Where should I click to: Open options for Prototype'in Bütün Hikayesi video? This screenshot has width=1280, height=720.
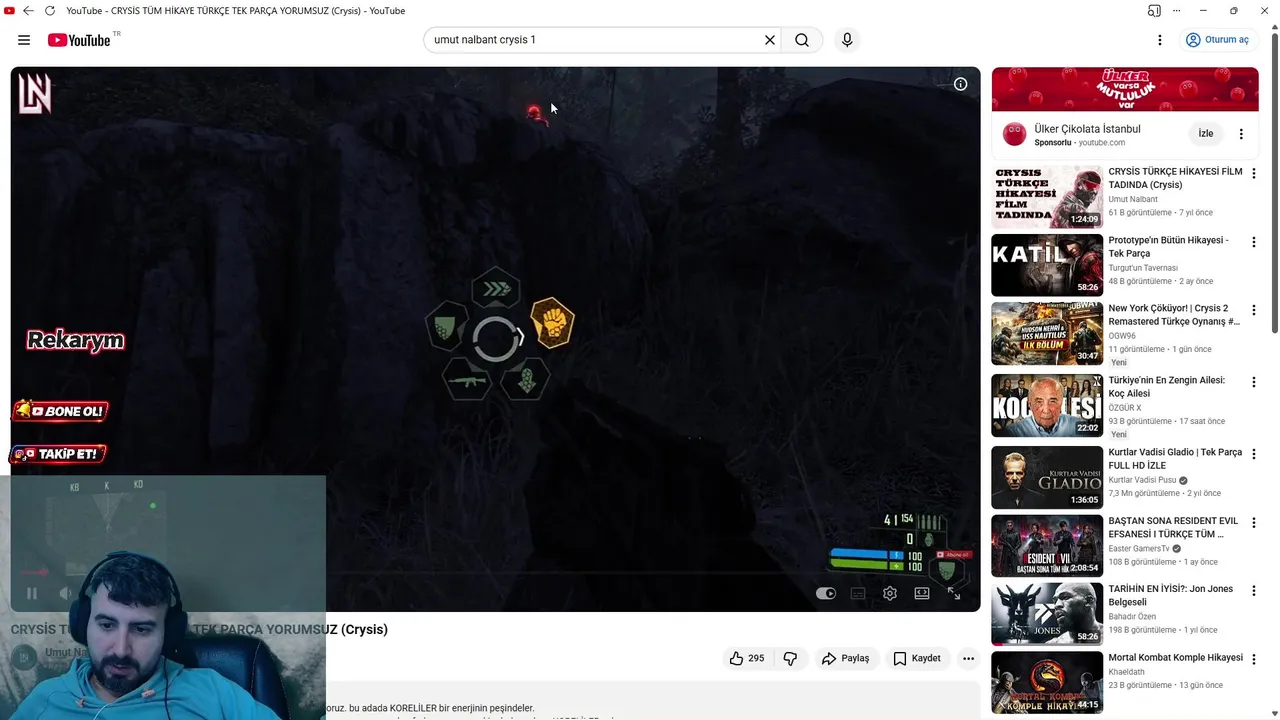[1253, 242]
